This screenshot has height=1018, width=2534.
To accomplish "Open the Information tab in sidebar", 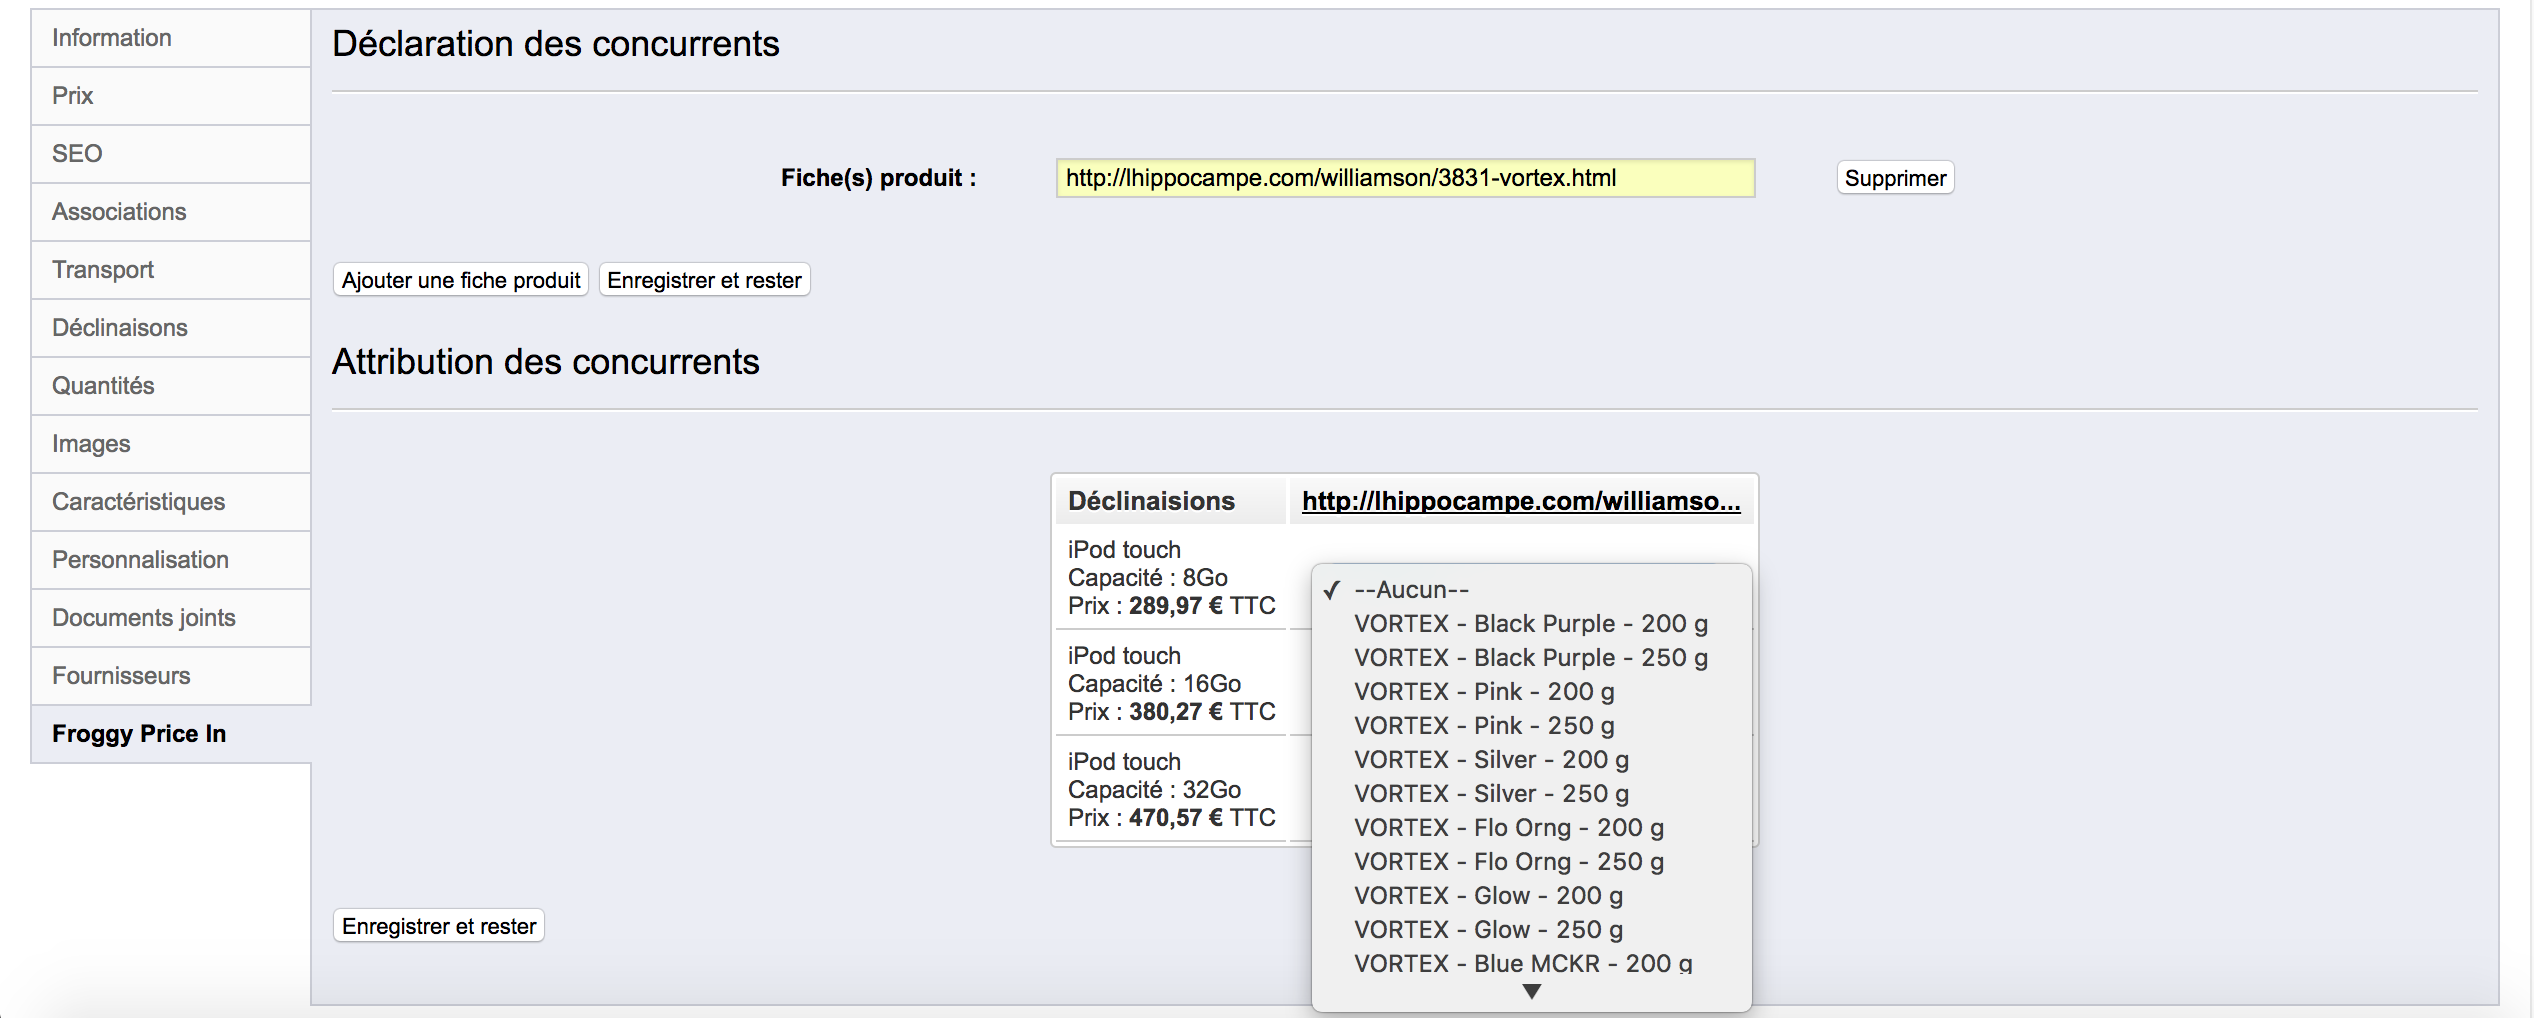I will tap(171, 38).
